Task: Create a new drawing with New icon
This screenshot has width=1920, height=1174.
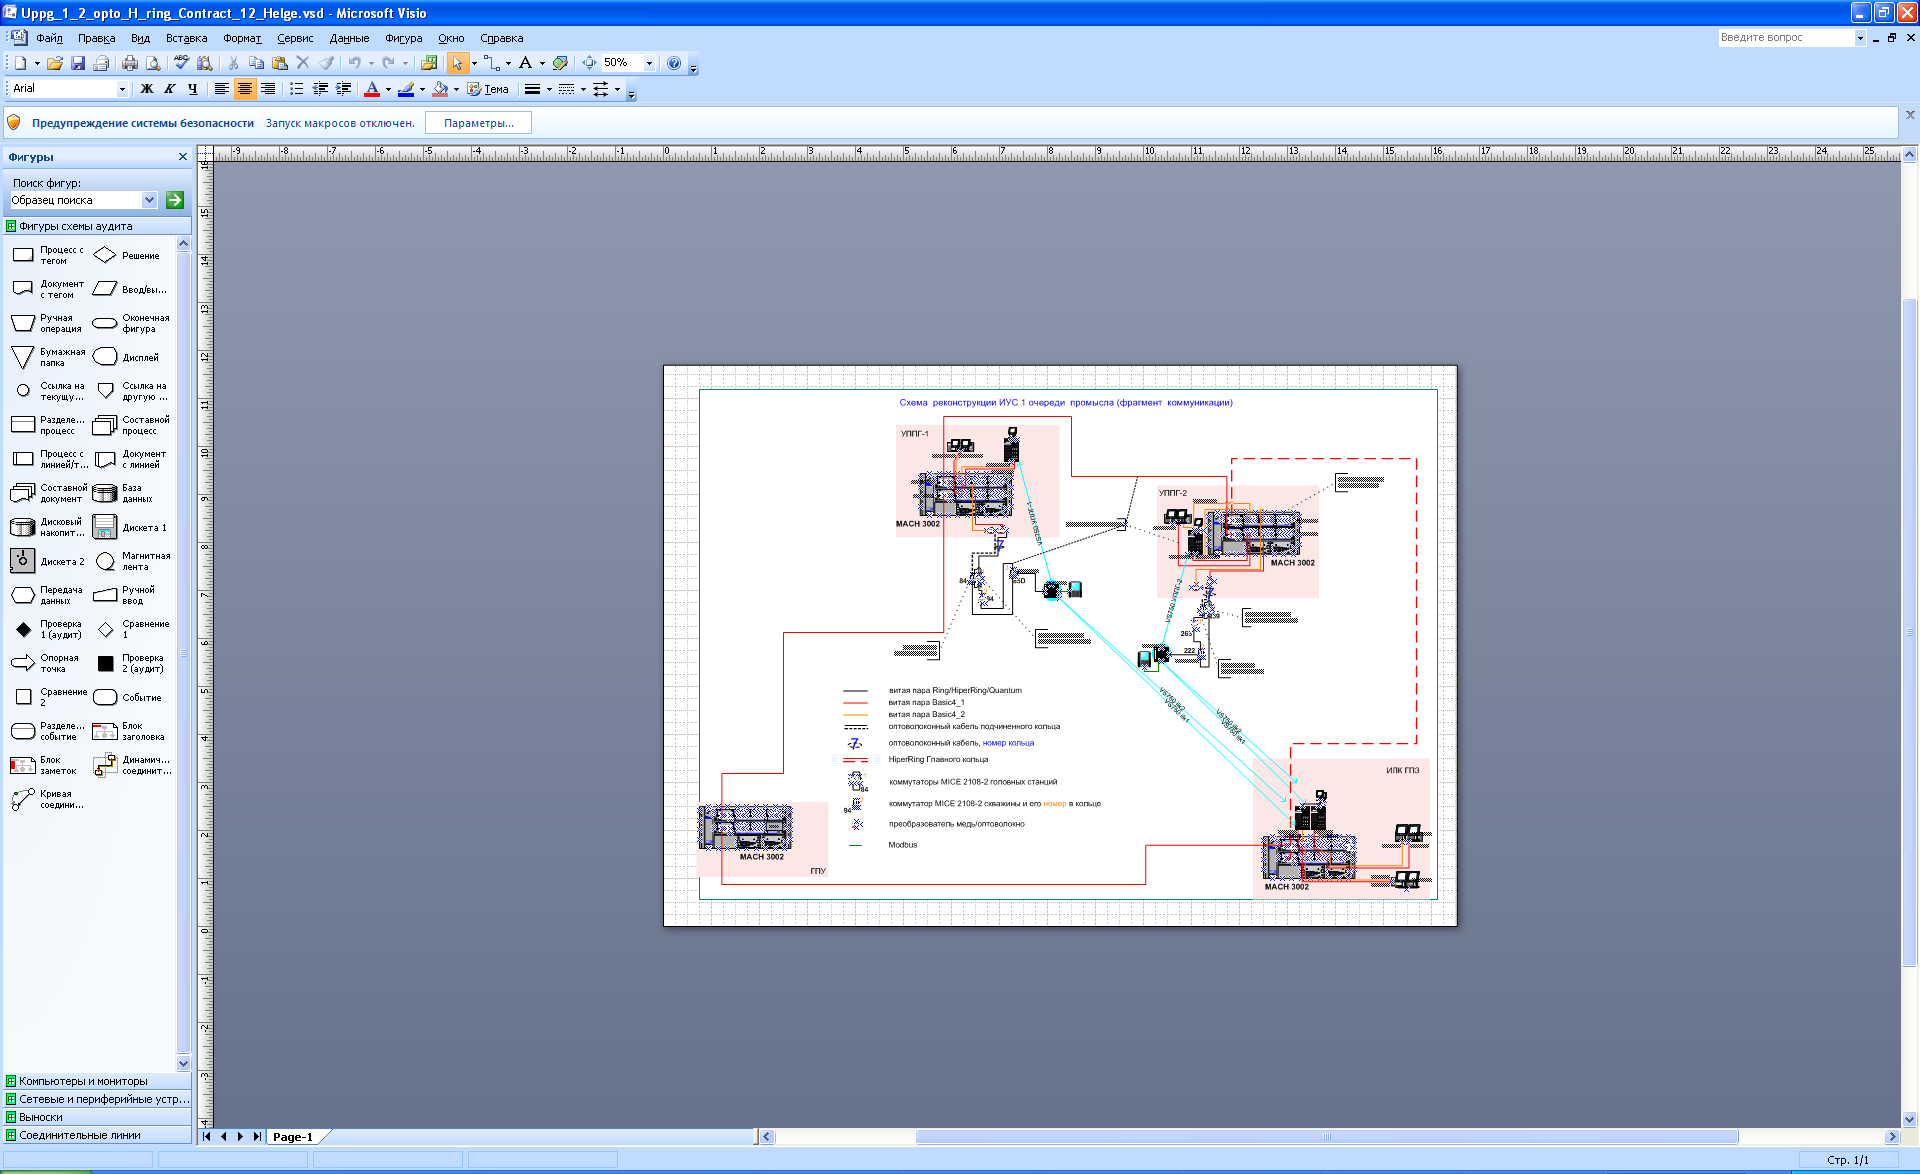Action: tap(20, 63)
